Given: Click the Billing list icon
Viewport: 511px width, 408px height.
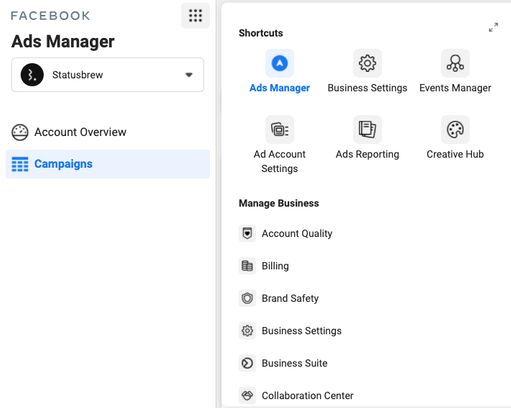Looking at the screenshot, I should pos(247,266).
